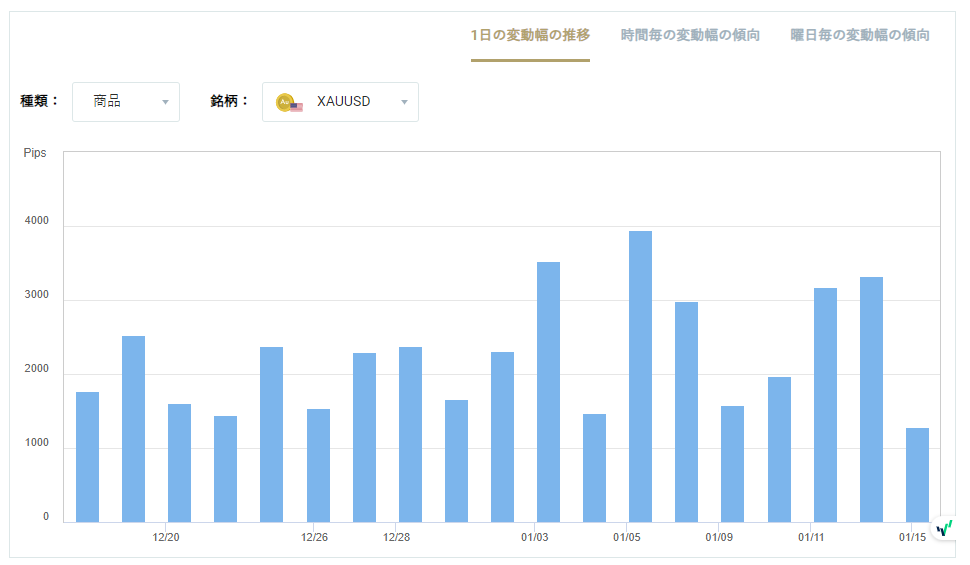Image resolution: width=970 pixels, height=565 pixels.
Task: Select the bar at 01/03
Action: [x=548, y=392]
